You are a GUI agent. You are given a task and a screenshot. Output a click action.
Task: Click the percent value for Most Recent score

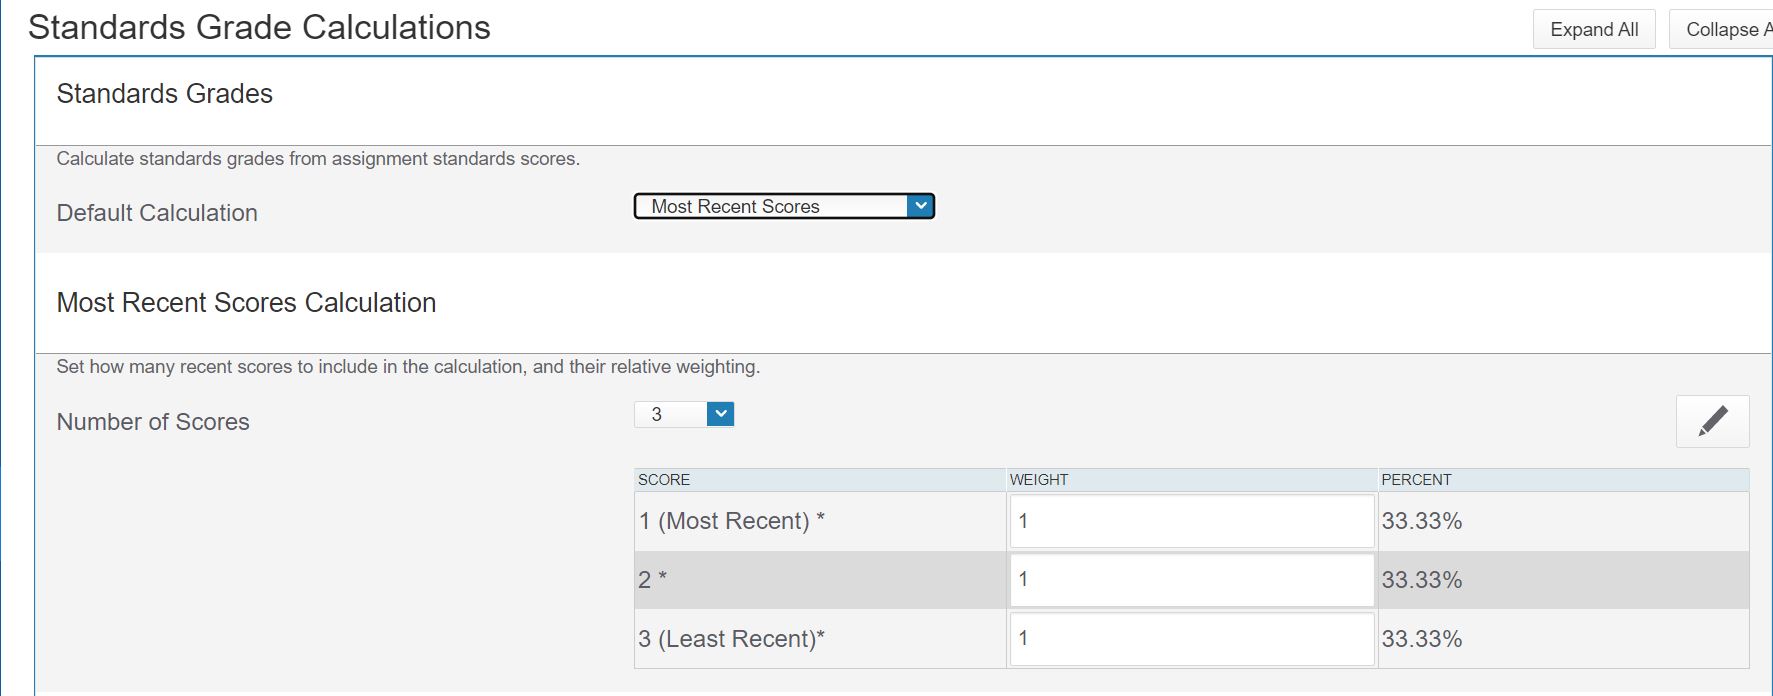(x=1421, y=521)
